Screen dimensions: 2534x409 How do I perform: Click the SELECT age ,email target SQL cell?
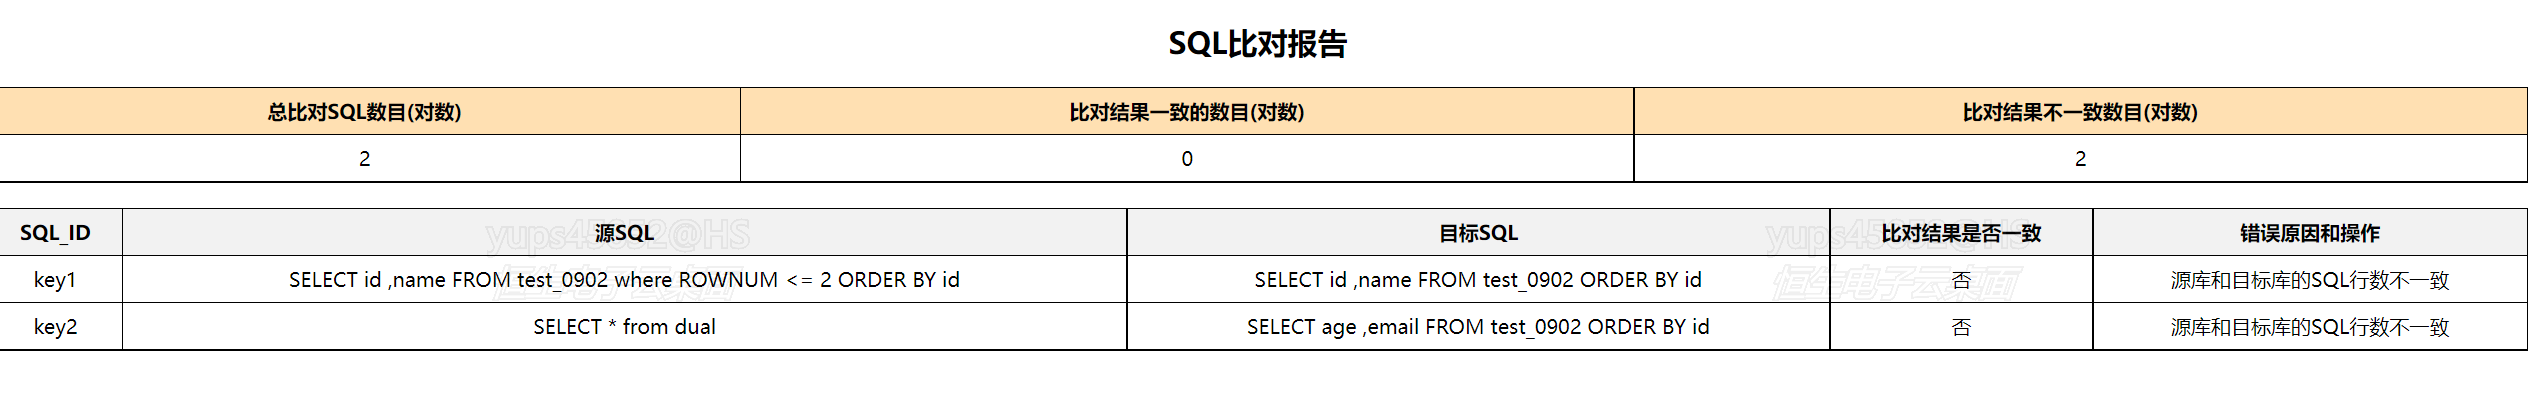1478,327
